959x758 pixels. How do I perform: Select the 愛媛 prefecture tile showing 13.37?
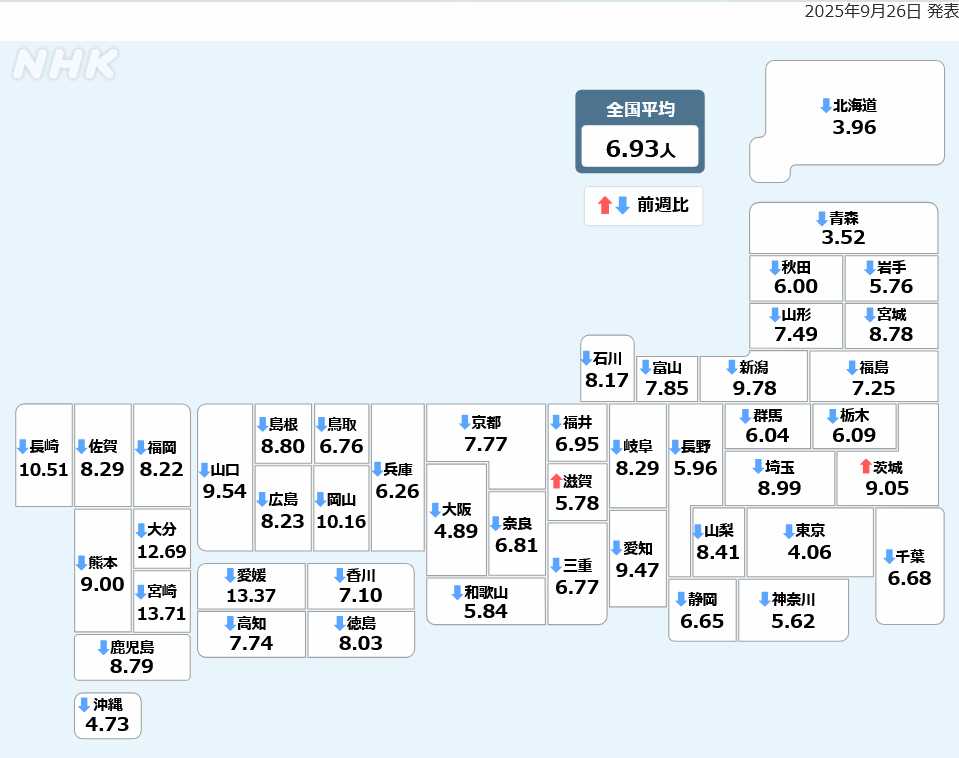tap(251, 586)
